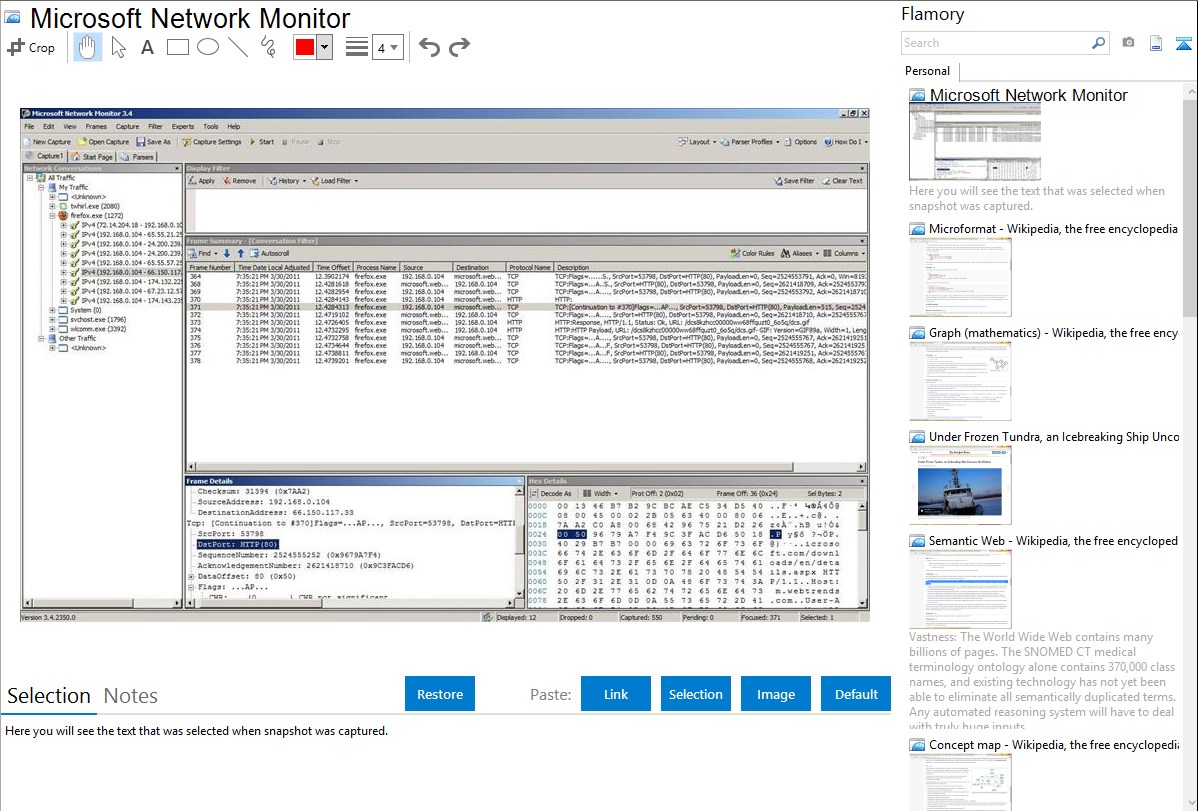Click the Default paste button

(856, 694)
